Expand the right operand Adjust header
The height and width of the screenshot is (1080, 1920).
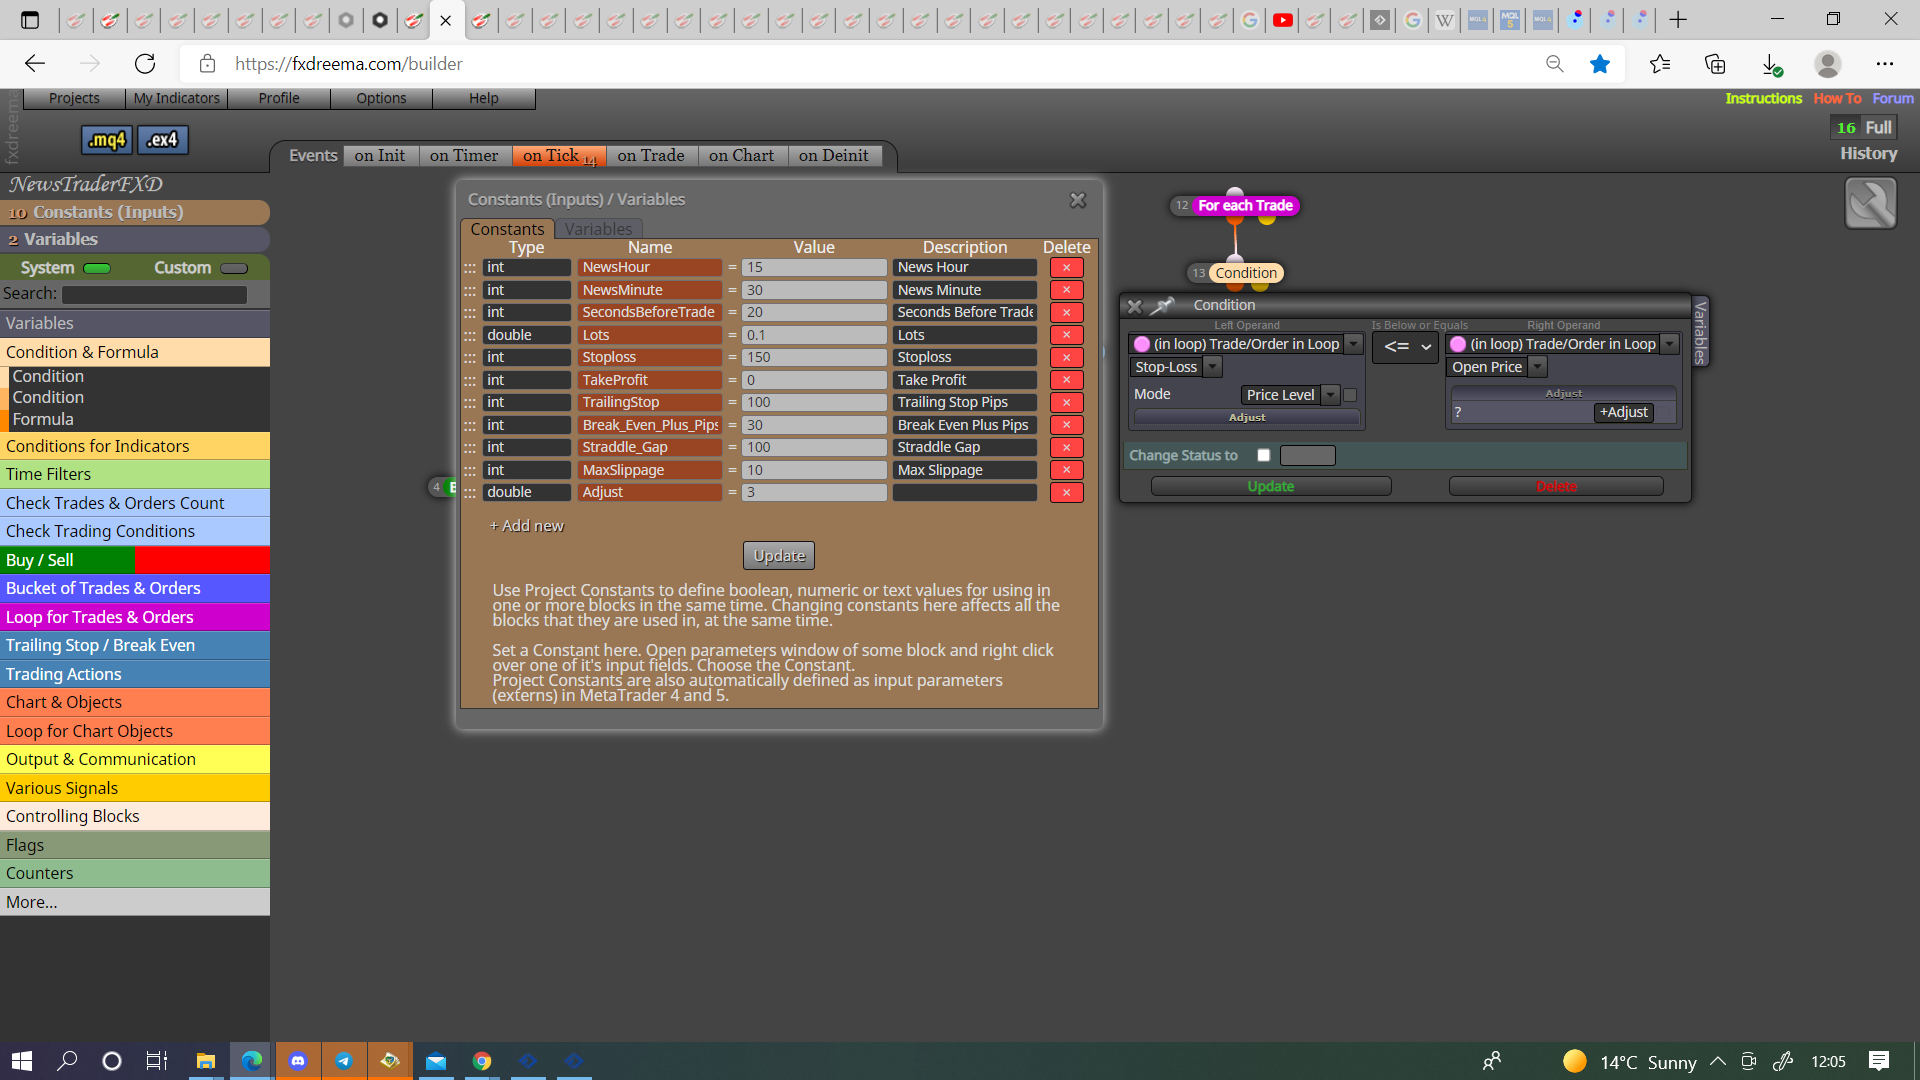point(1563,394)
